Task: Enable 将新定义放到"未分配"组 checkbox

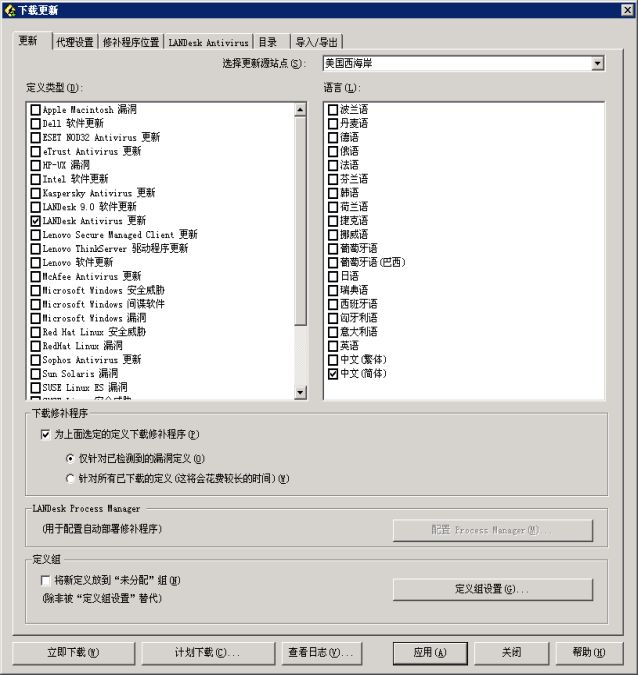Action: [45, 581]
